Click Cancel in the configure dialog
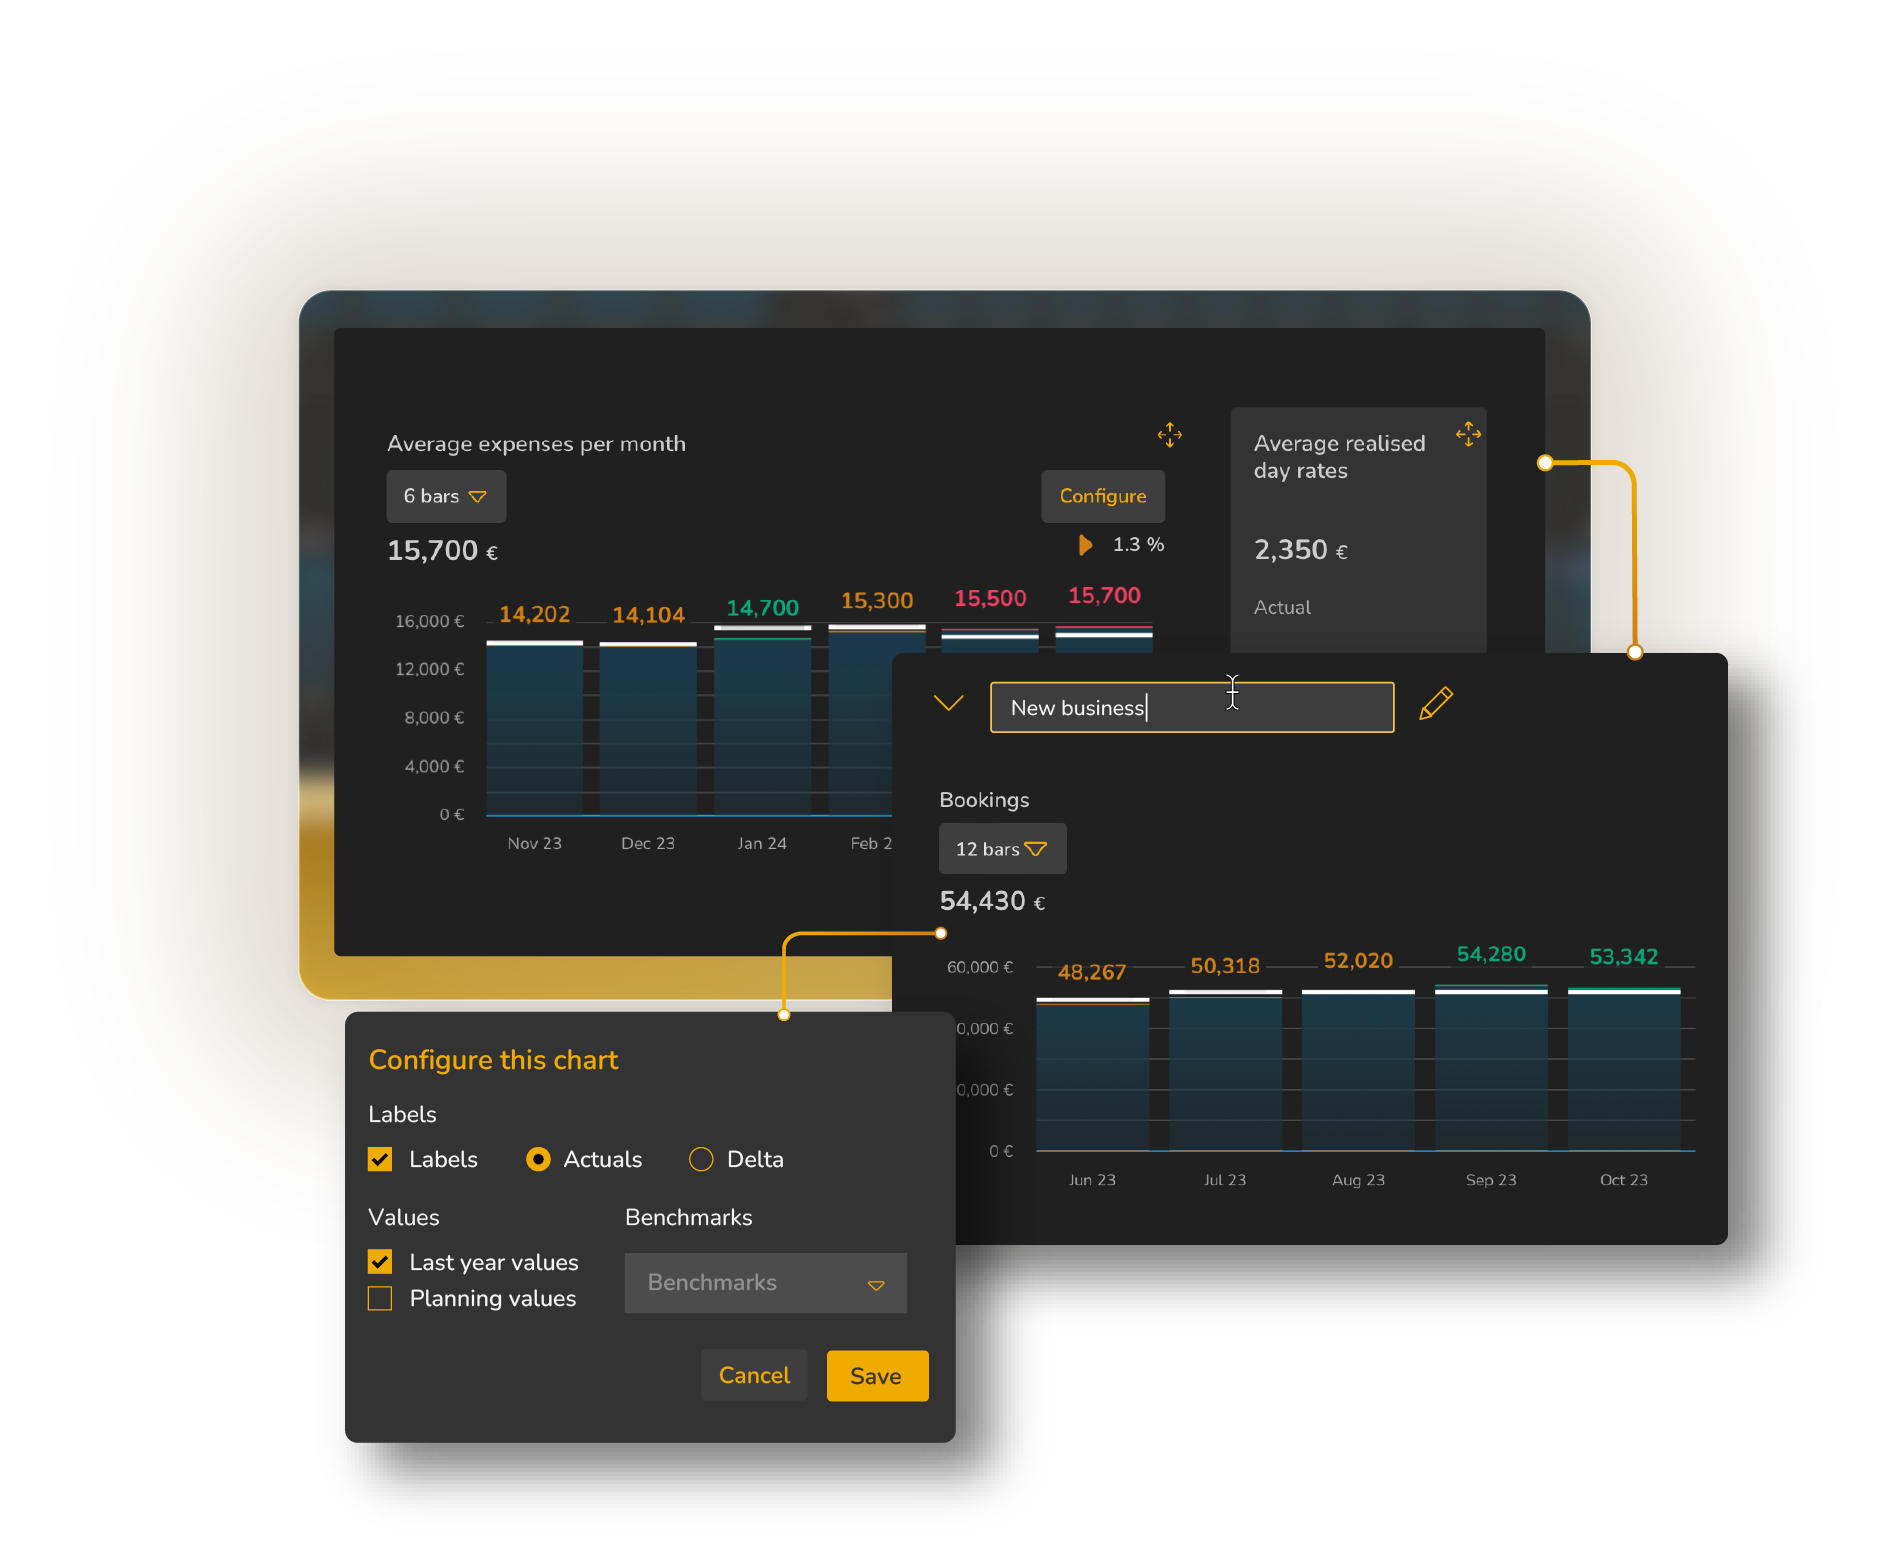Screen dimensions: 1889x1544 click(754, 1376)
